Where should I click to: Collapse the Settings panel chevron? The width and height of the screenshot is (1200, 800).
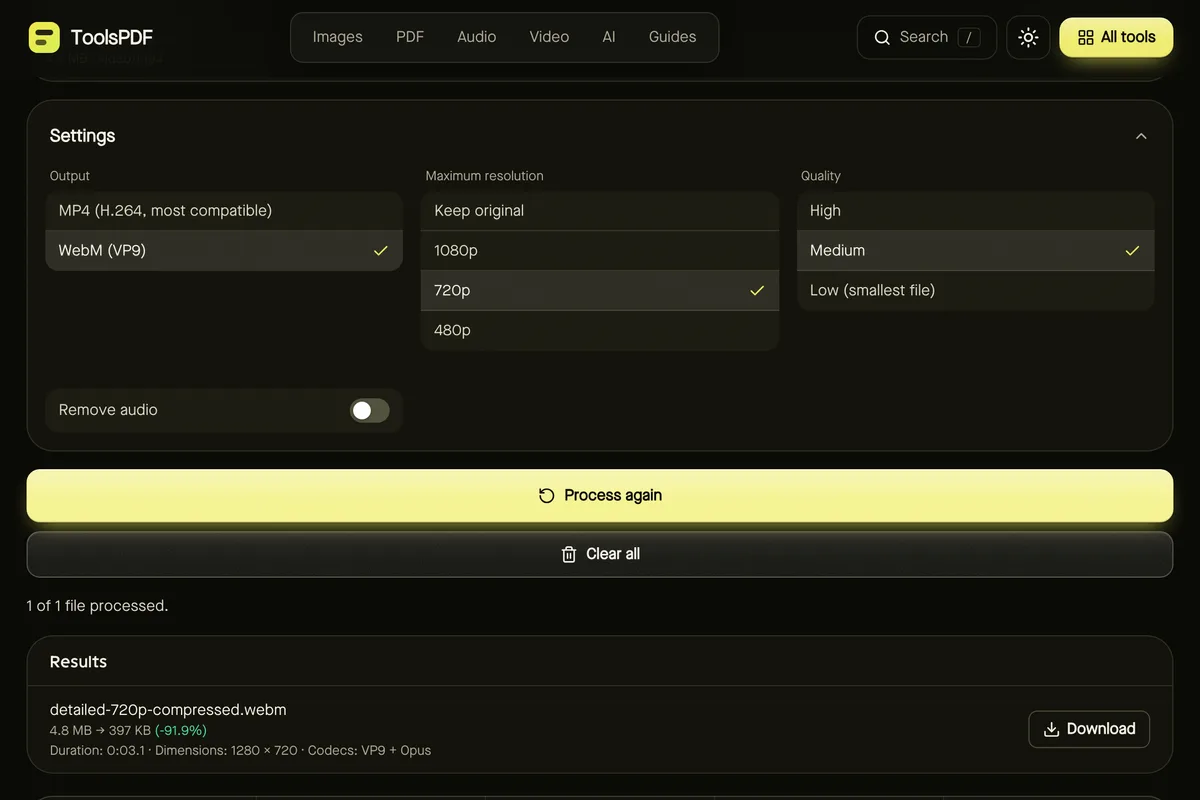(1141, 136)
